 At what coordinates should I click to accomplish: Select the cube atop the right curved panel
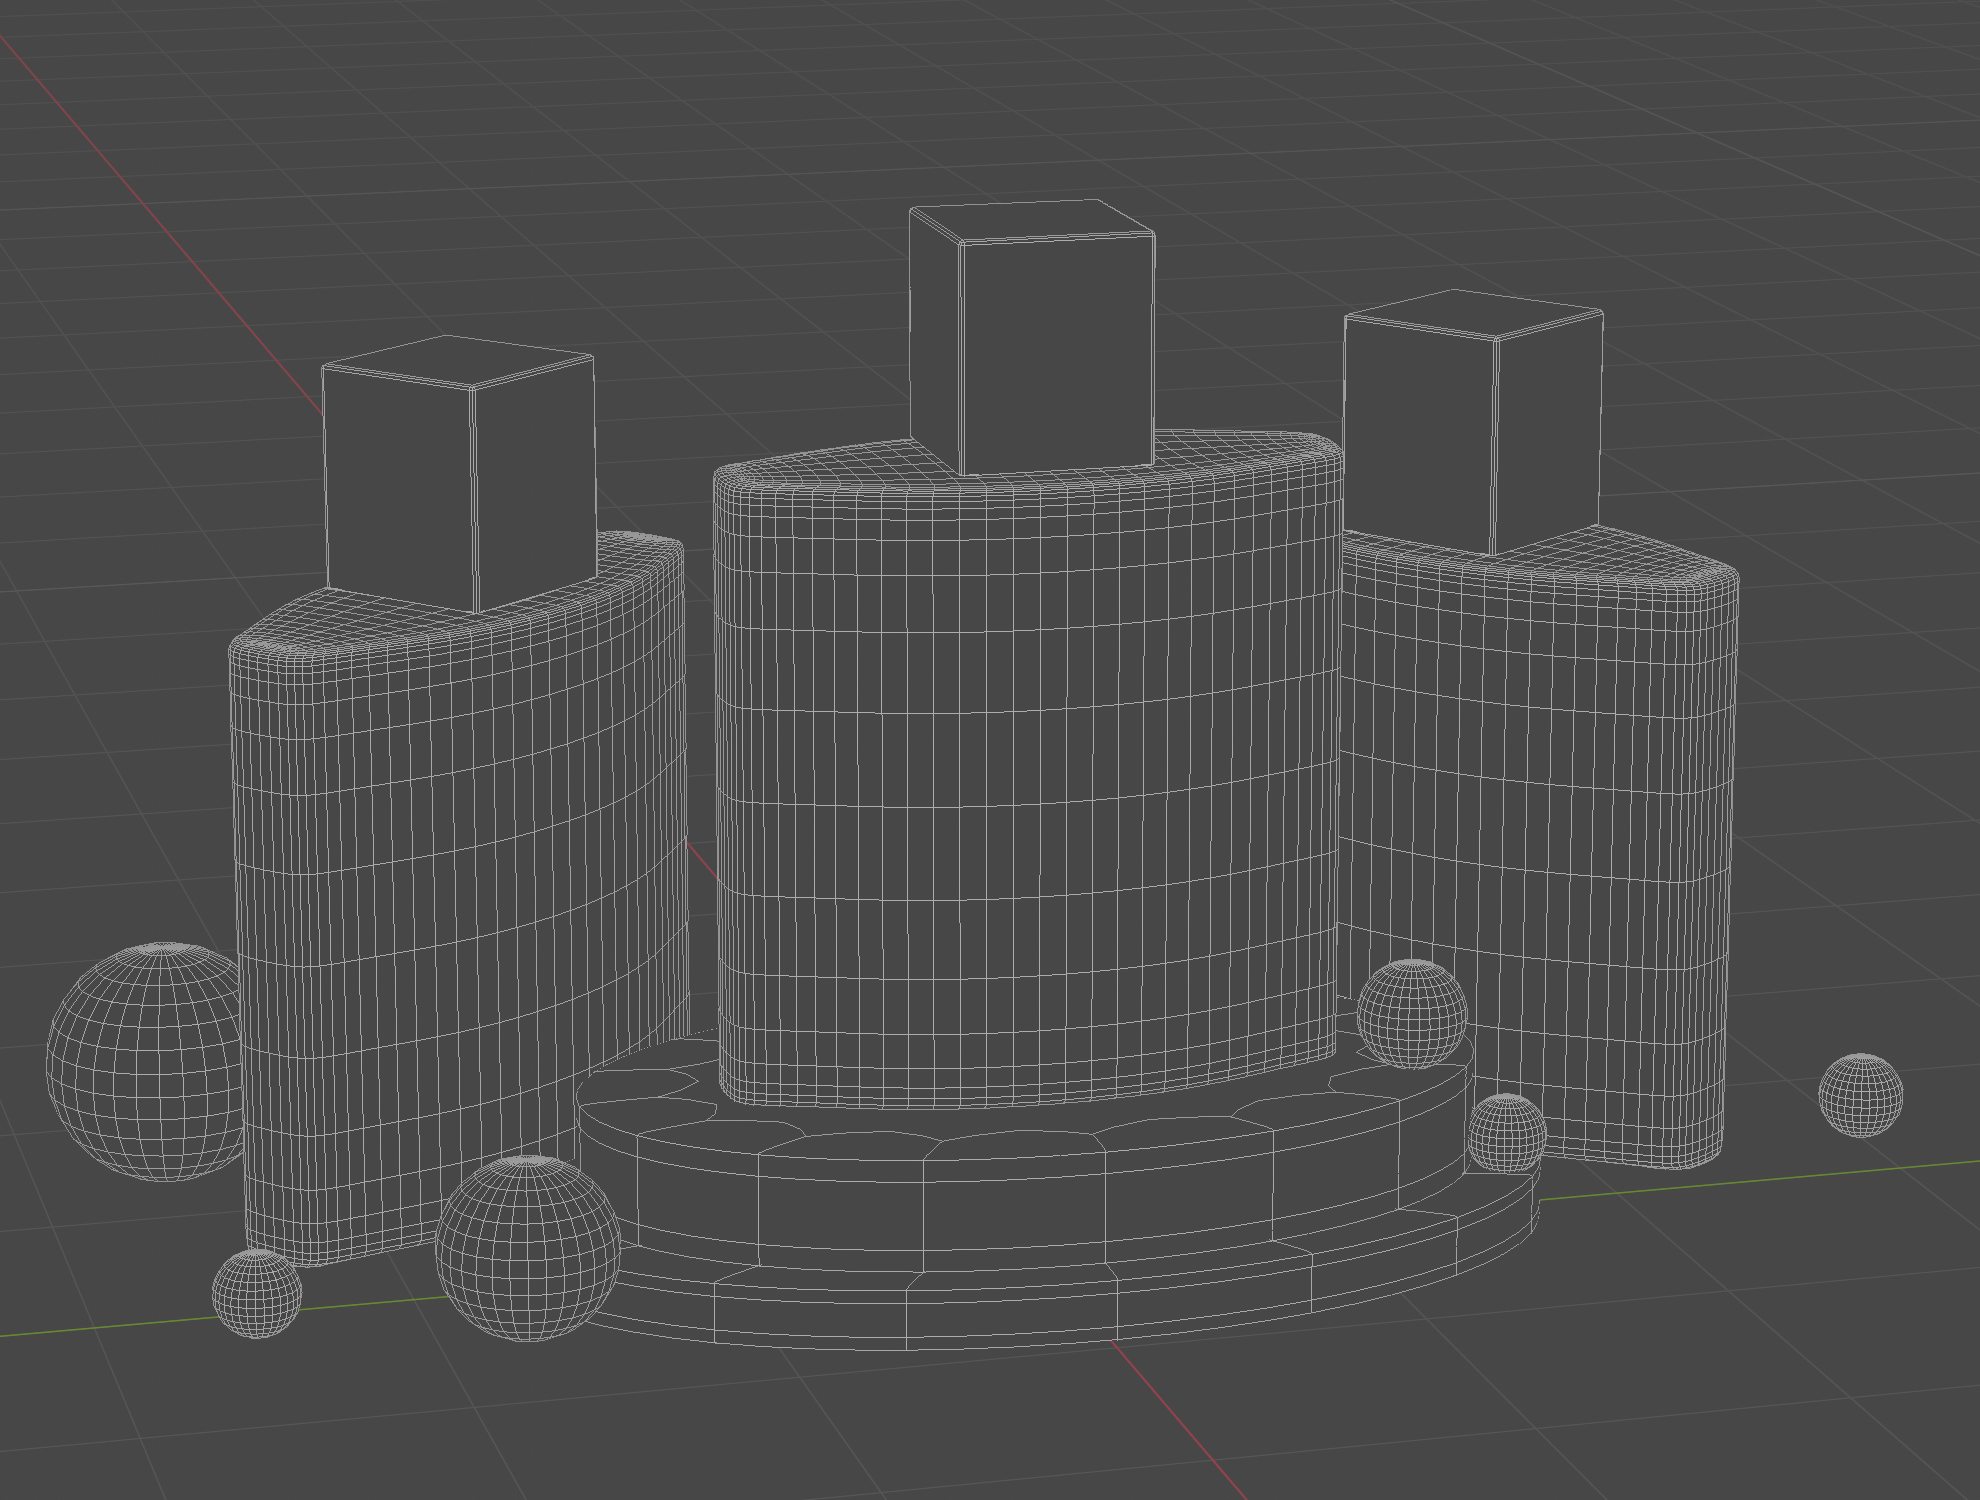point(1473,422)
